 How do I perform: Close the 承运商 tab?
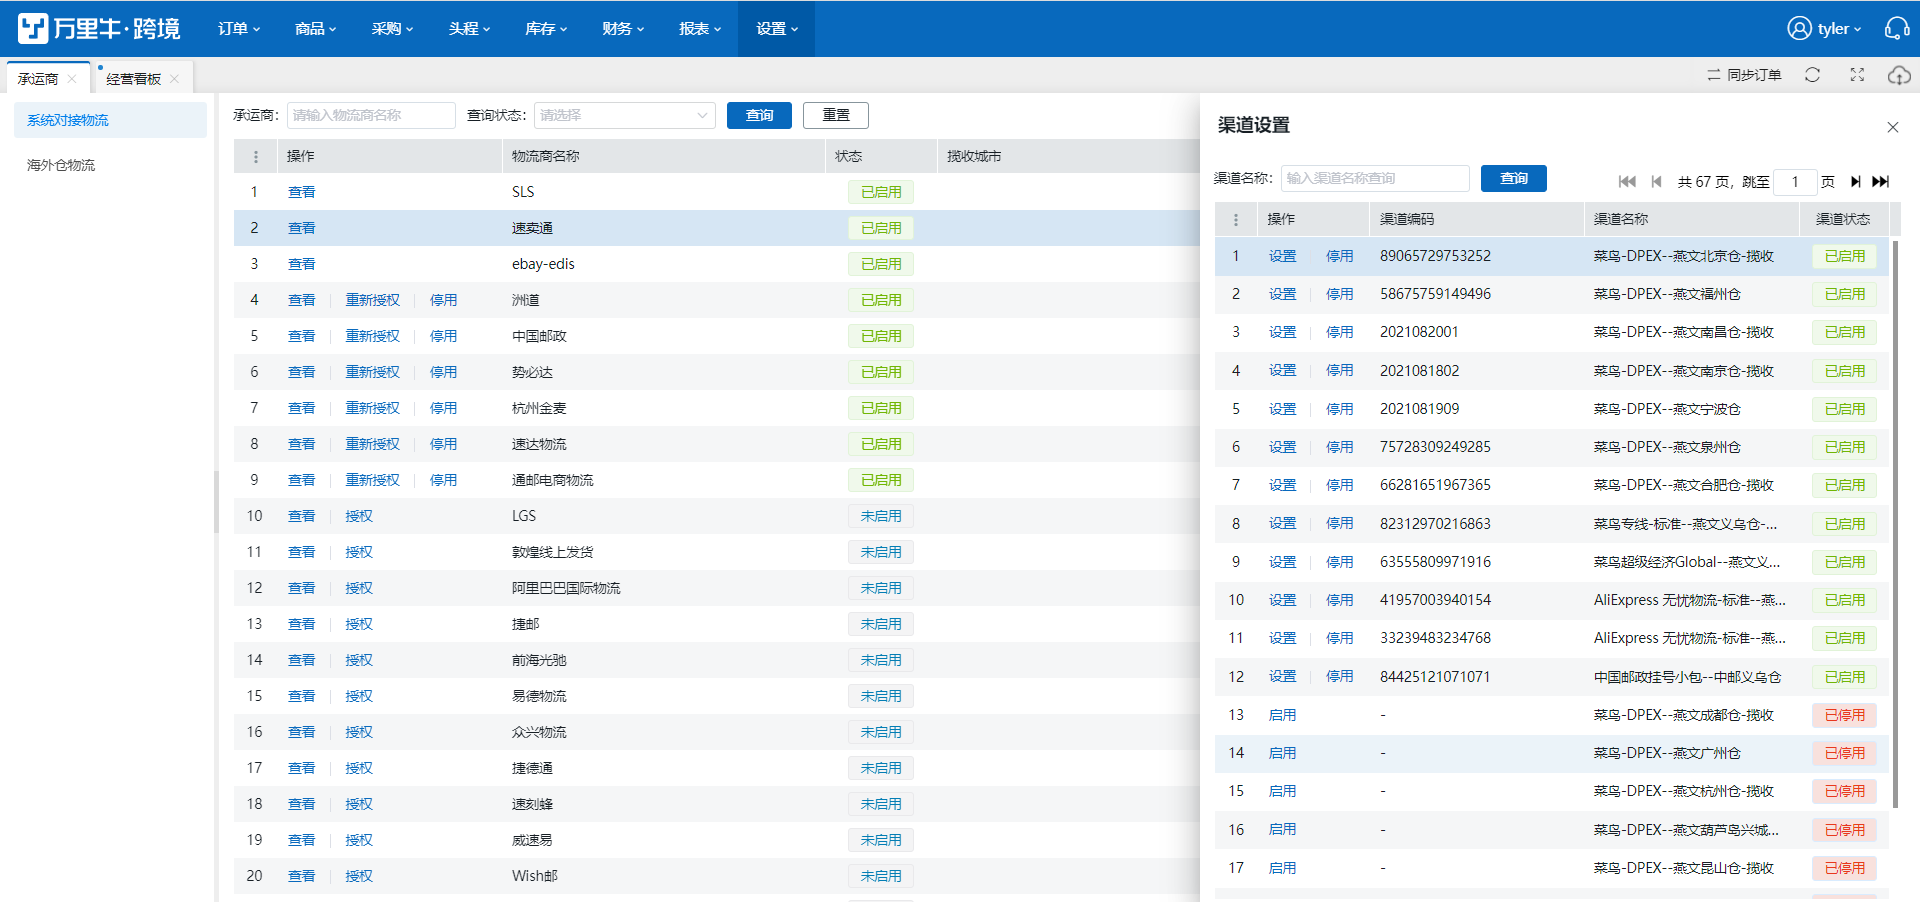(72, 79)
